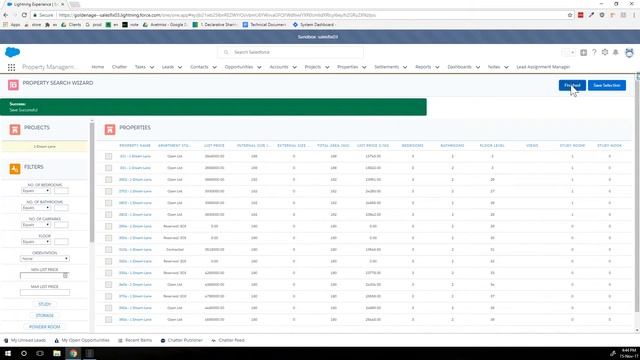Open My Unread Leads in utility bar
640x360 pixels.
pos(24,340)
